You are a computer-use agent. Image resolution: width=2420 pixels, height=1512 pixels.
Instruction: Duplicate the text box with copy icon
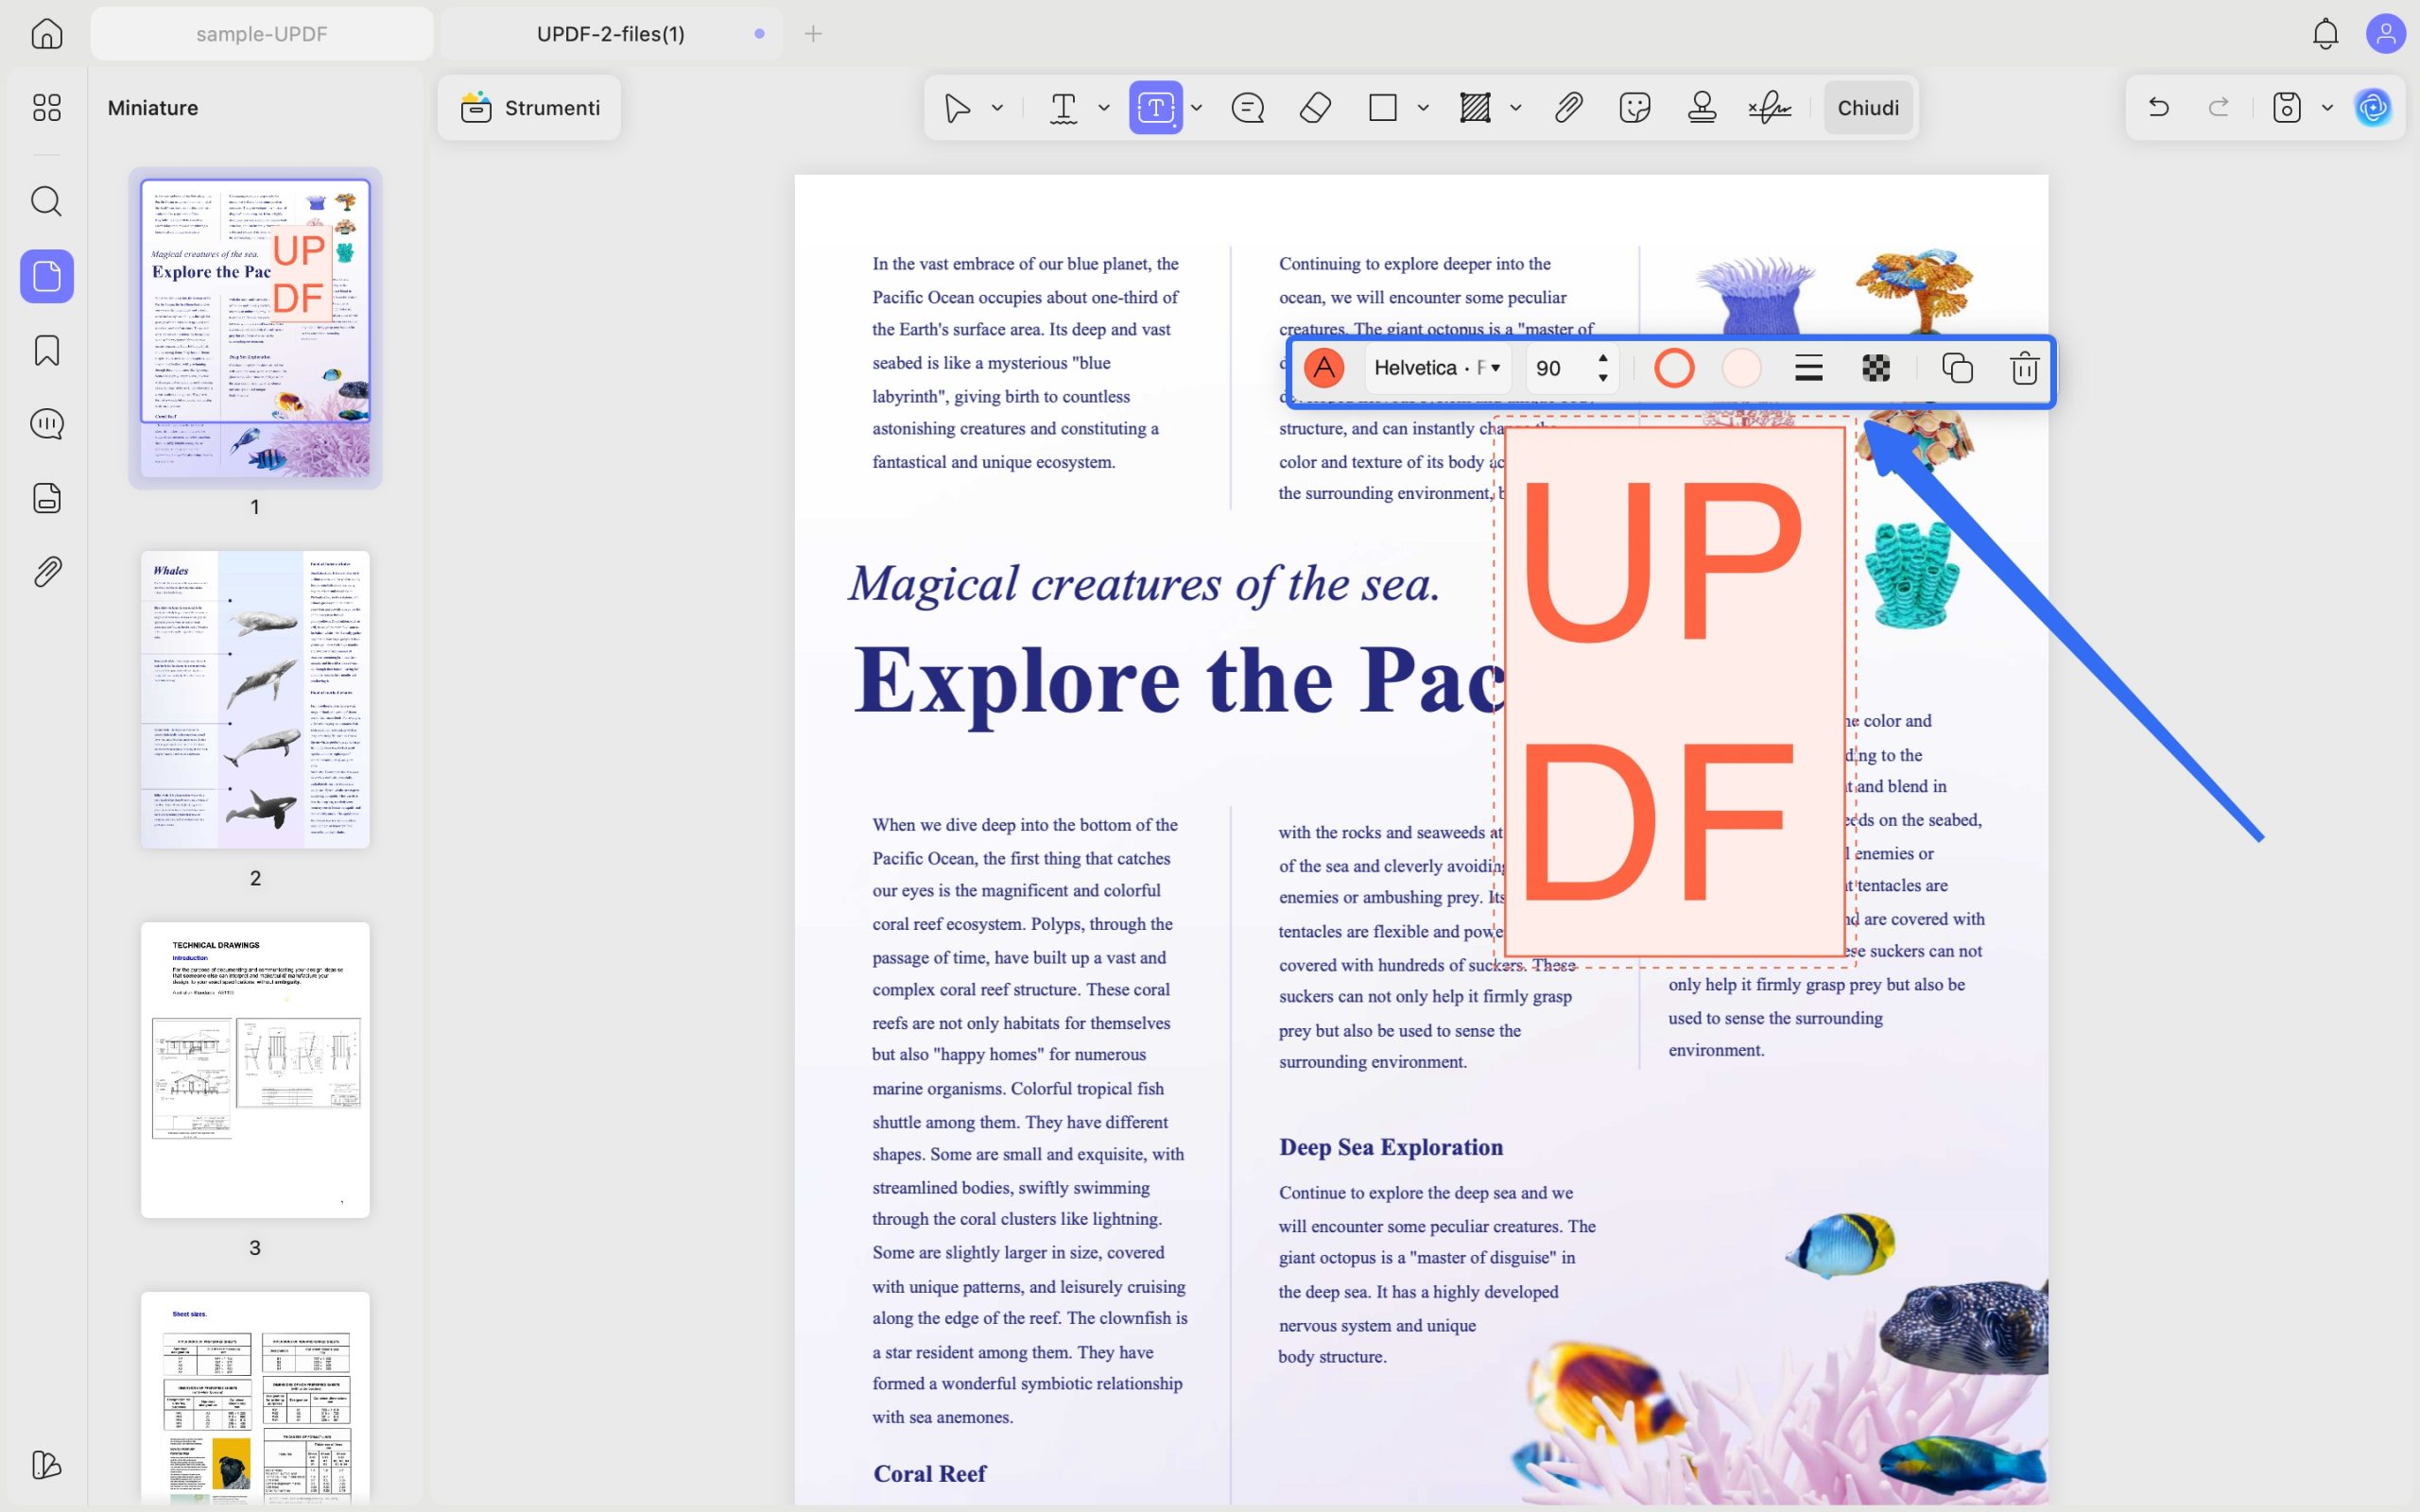1957,368
